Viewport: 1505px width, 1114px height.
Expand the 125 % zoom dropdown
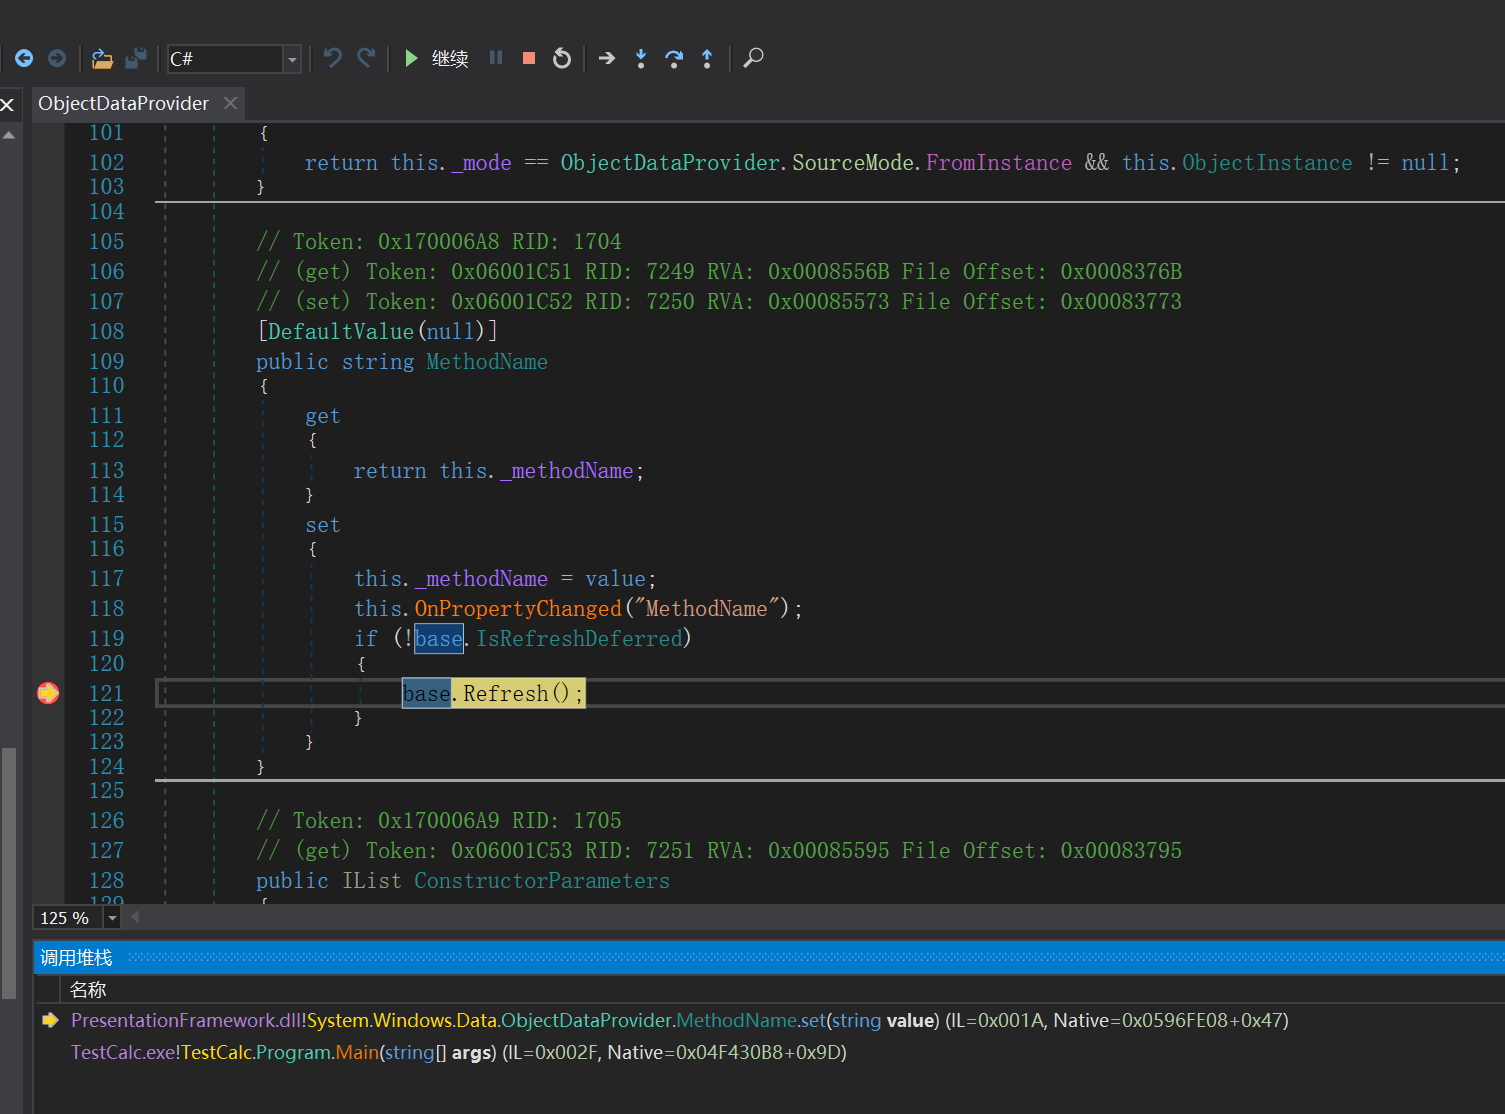pyautogui.click(x=112, y=918)
